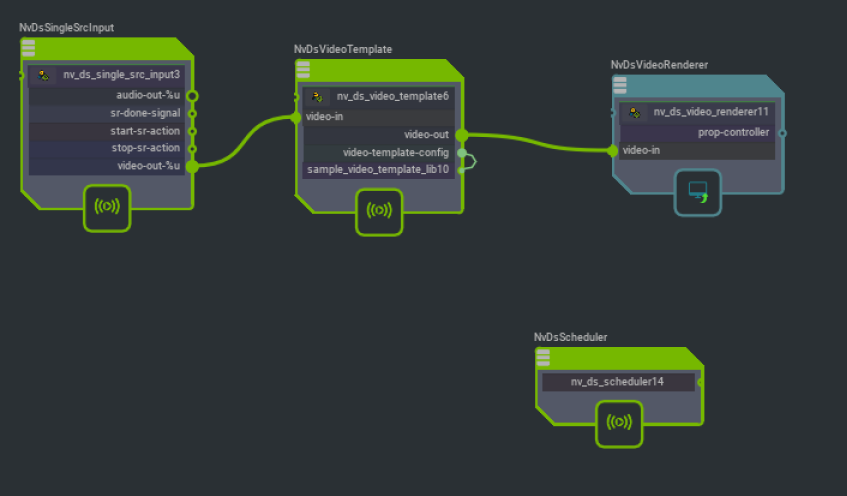Click the broadcast icon on NvDsScheduler node

pyautogui.click(x=620, y=422)
